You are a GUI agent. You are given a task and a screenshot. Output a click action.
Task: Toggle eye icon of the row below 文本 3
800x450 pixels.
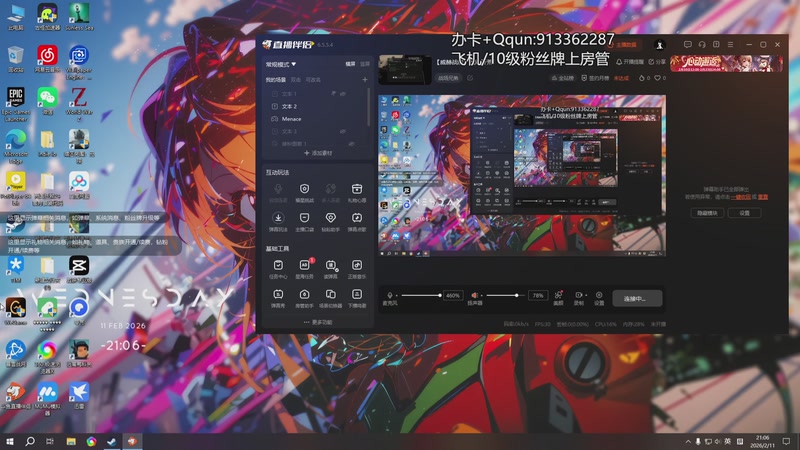click(x=351, y=144)
